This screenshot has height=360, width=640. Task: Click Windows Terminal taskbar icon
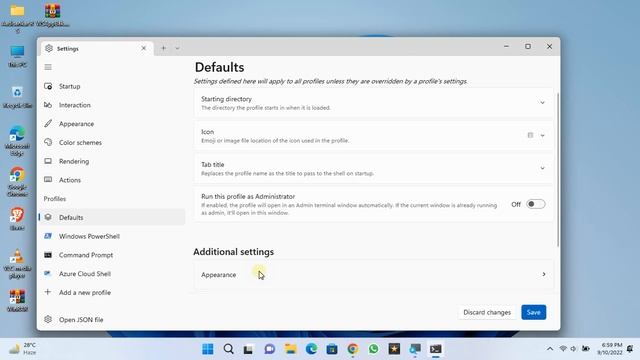pyautogui.click(x=436, y=349)
